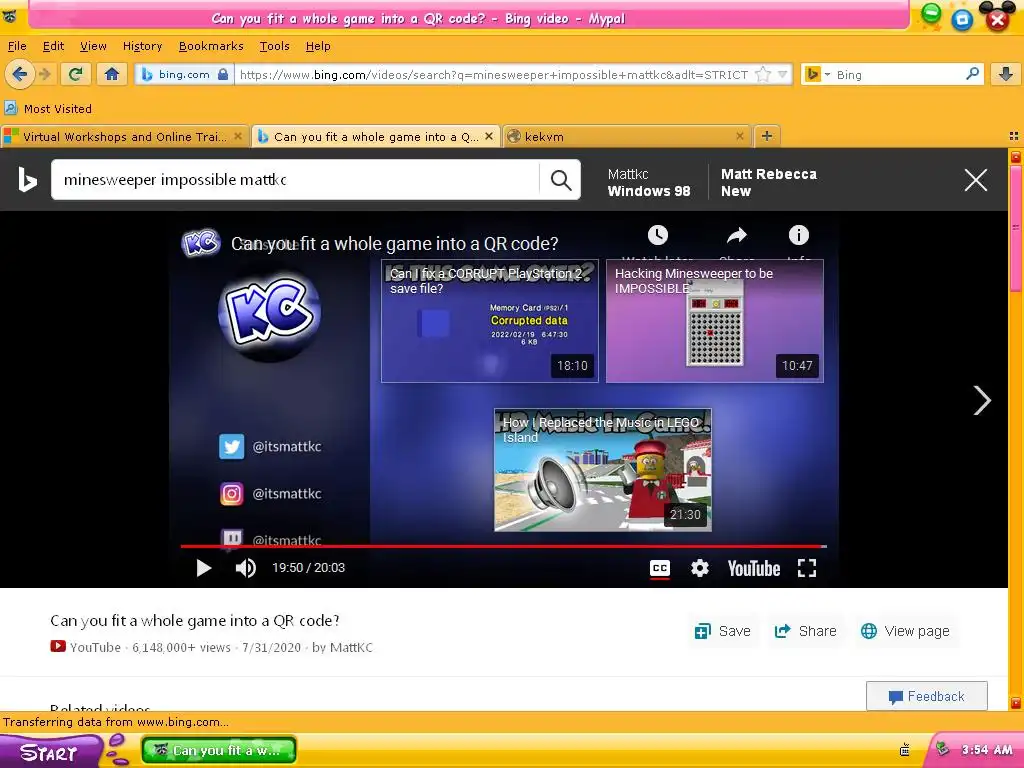Click the Instagram icon beside @itsmattkc
The width and height of the screenshot is (1024, 768).
click(x=231, y=494)
